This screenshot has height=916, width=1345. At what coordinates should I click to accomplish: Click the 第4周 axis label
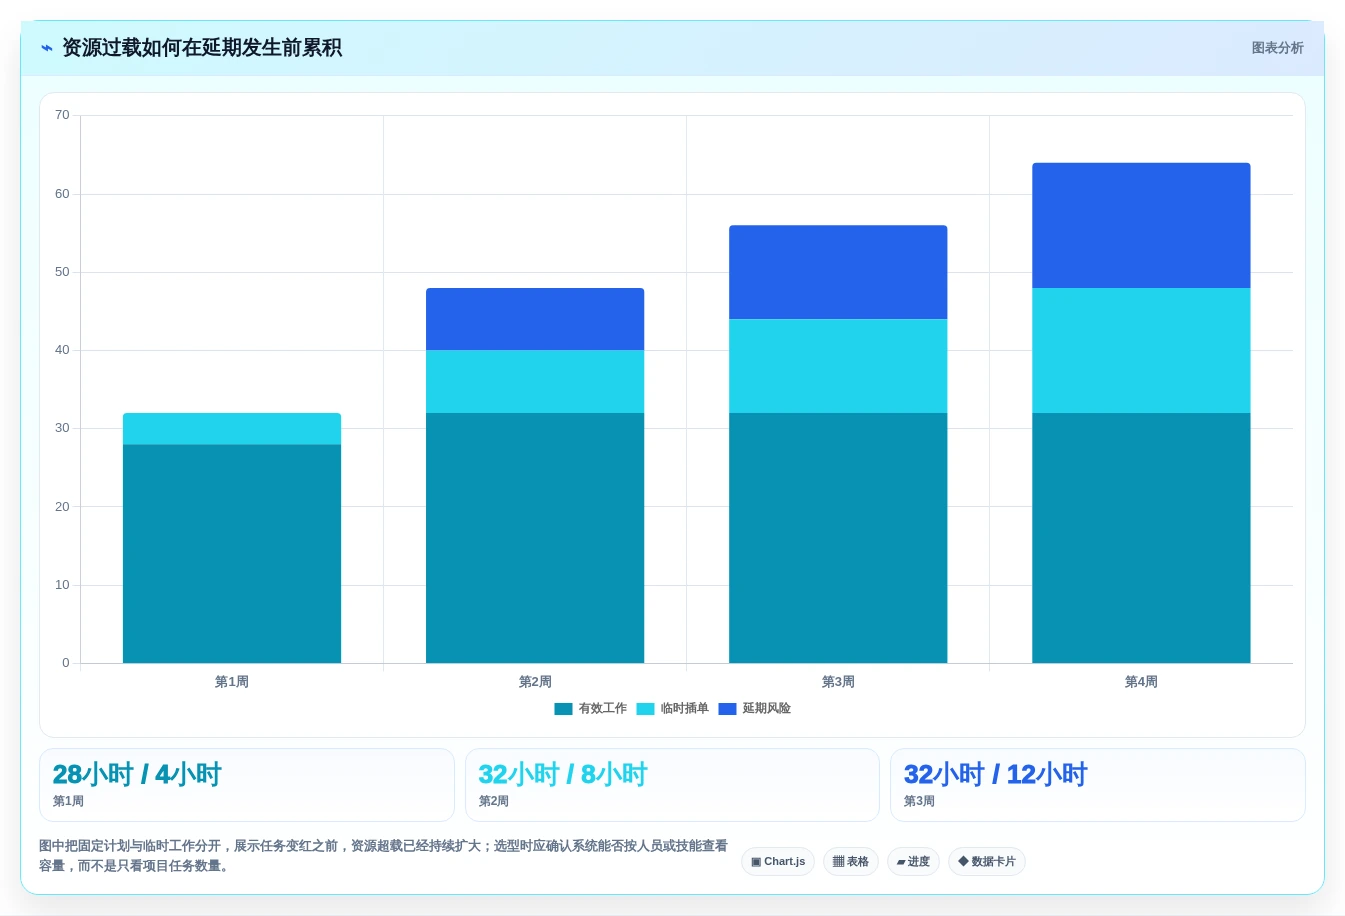coord(1141,682)
